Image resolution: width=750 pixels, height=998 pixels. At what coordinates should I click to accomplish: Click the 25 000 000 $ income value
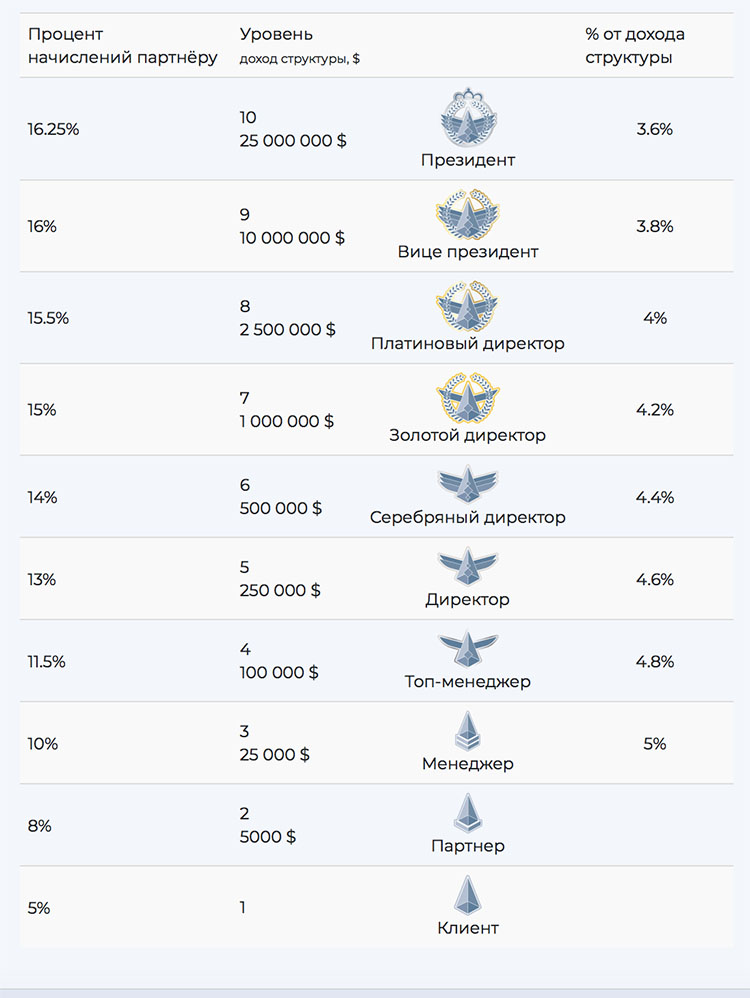(293, 141)
